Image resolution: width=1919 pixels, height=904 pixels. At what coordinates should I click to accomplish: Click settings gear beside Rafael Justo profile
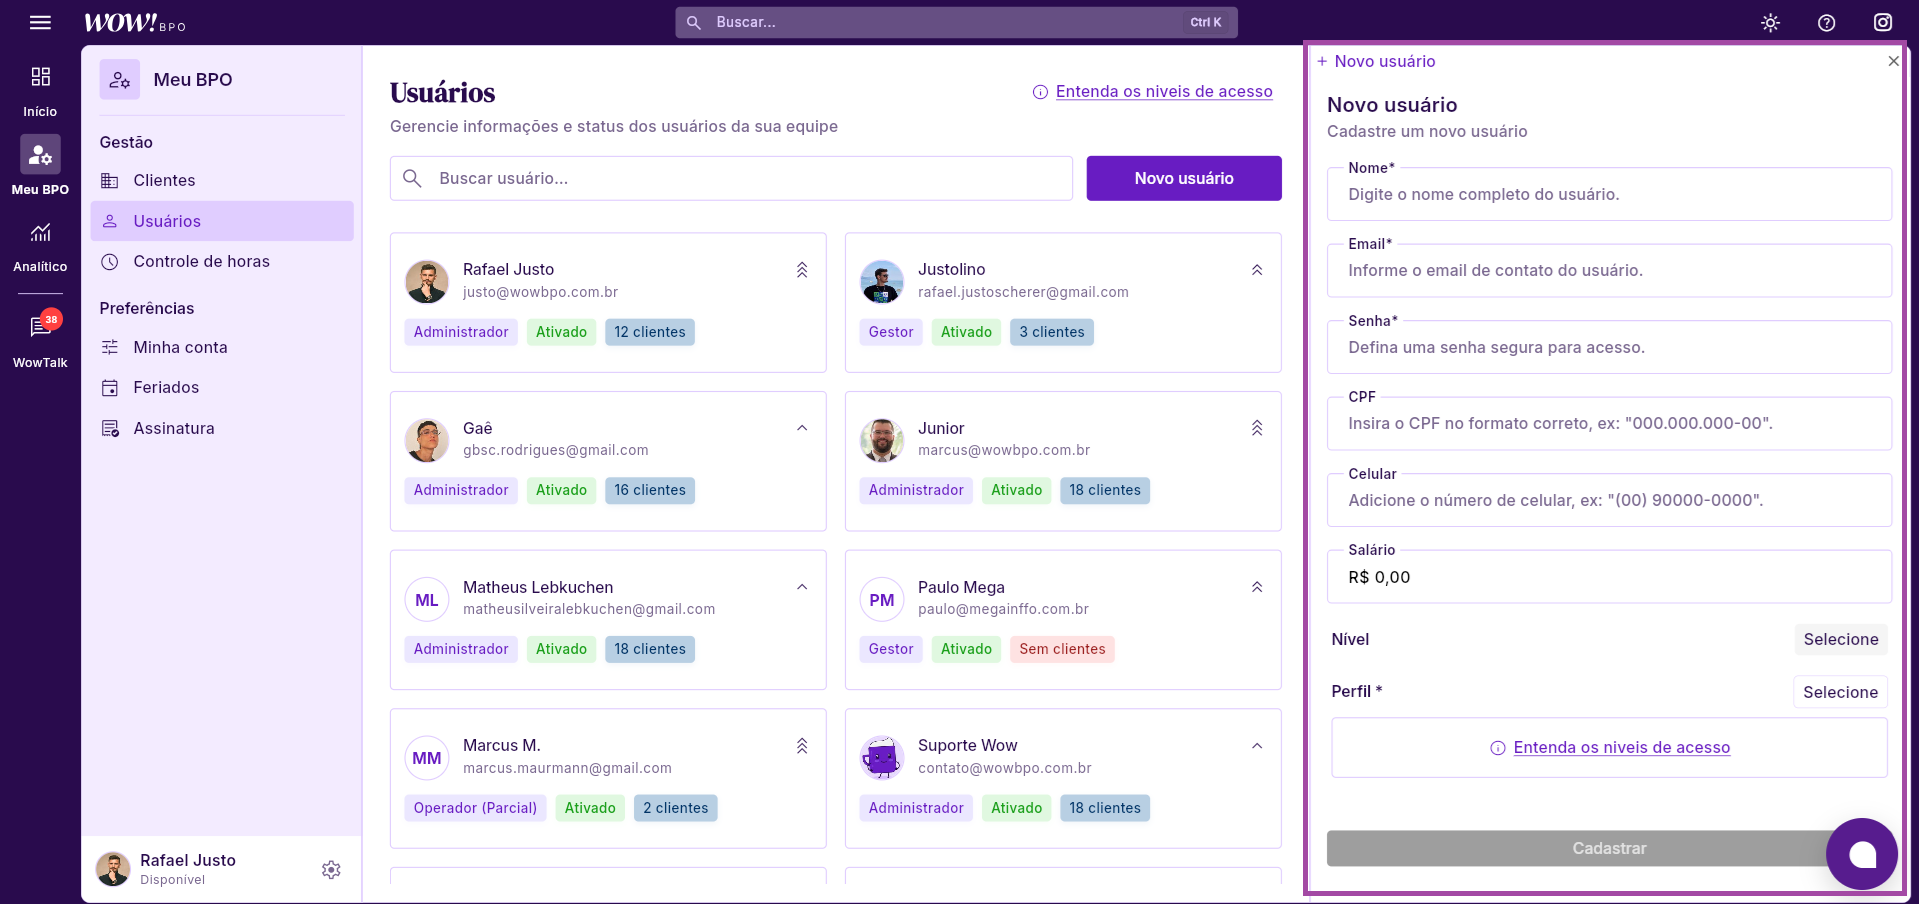(331, 870)
